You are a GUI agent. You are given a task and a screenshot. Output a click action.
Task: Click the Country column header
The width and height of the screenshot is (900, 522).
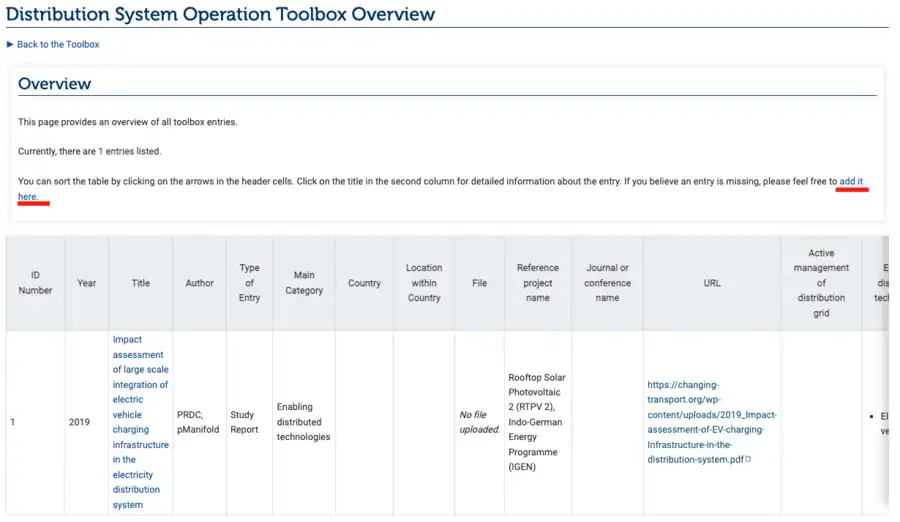tap(364, 283)
